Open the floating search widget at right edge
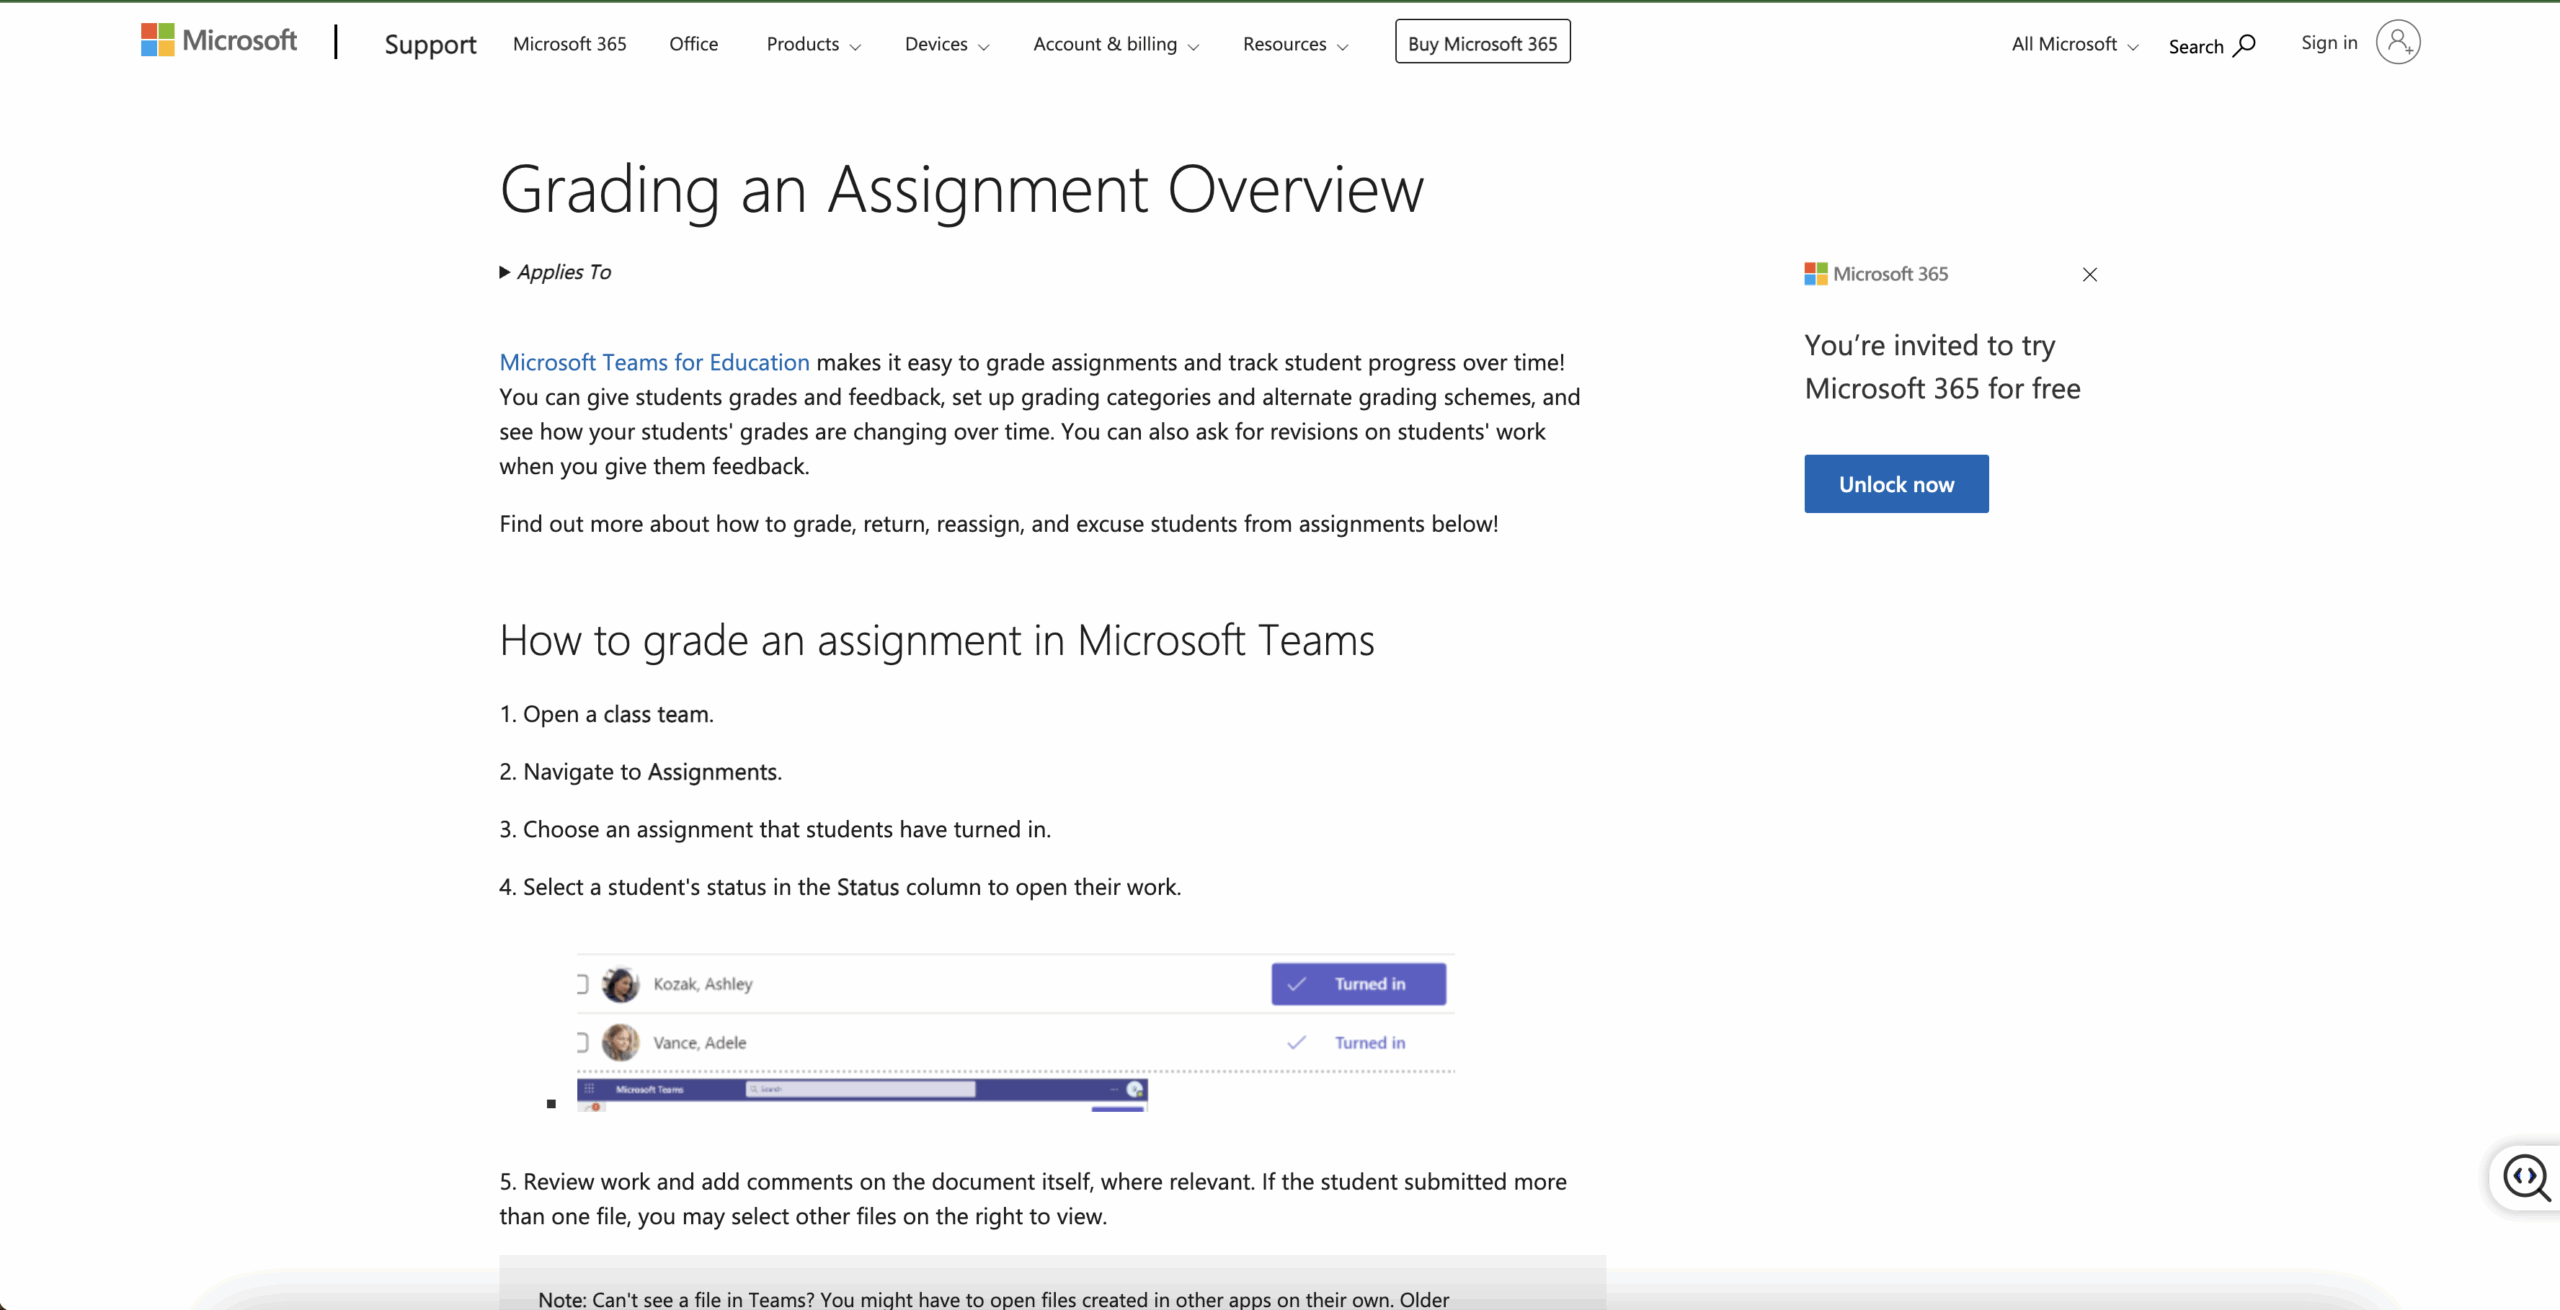The width and height of the screenshot is (2560, 1310). click(x=2526, y=1177)
